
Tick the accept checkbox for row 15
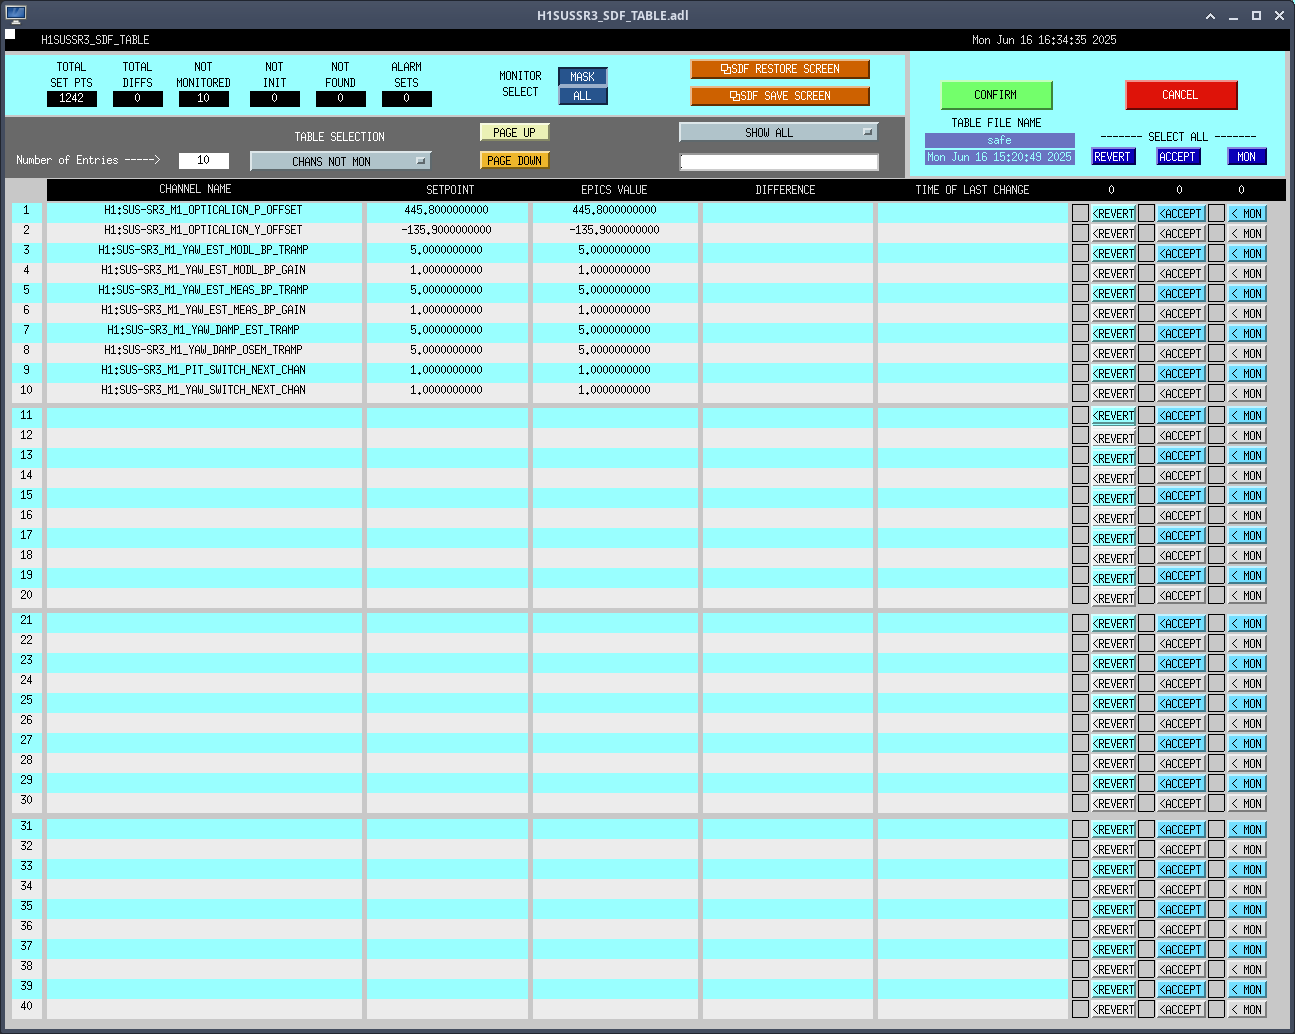[x=1147, y=495]
